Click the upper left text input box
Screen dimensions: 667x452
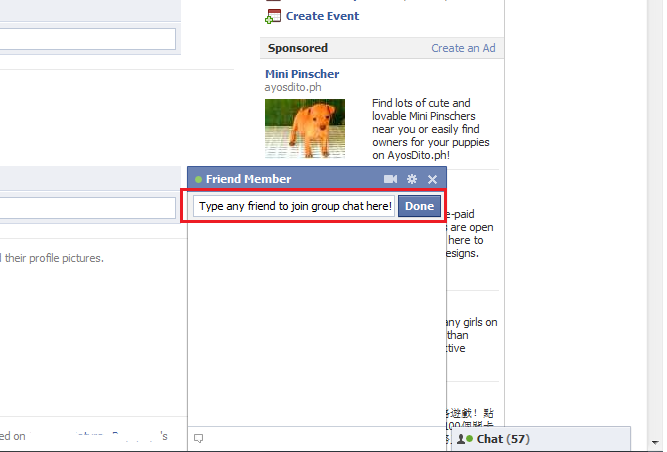pos(88,39)
